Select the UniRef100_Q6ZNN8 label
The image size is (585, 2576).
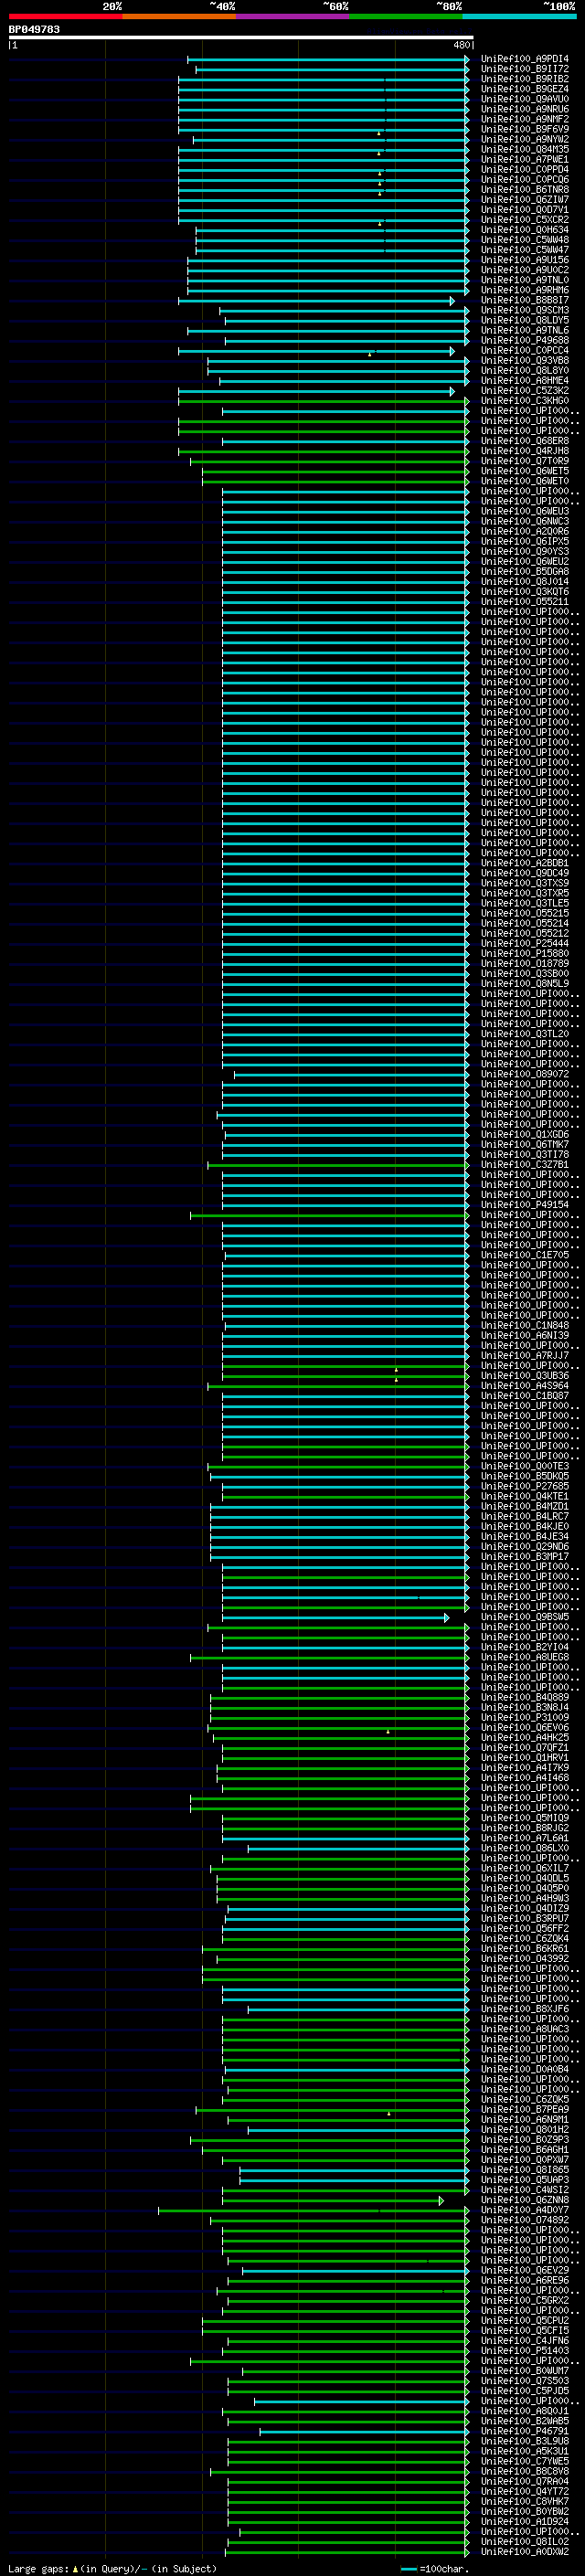pos(525,2200)
